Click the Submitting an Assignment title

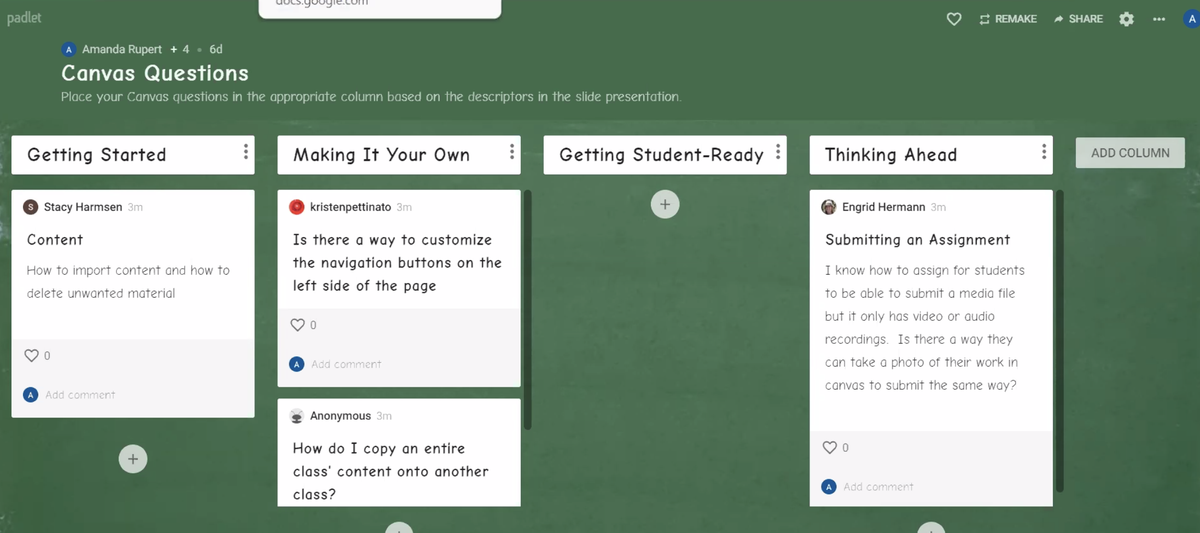coord(918,240)
